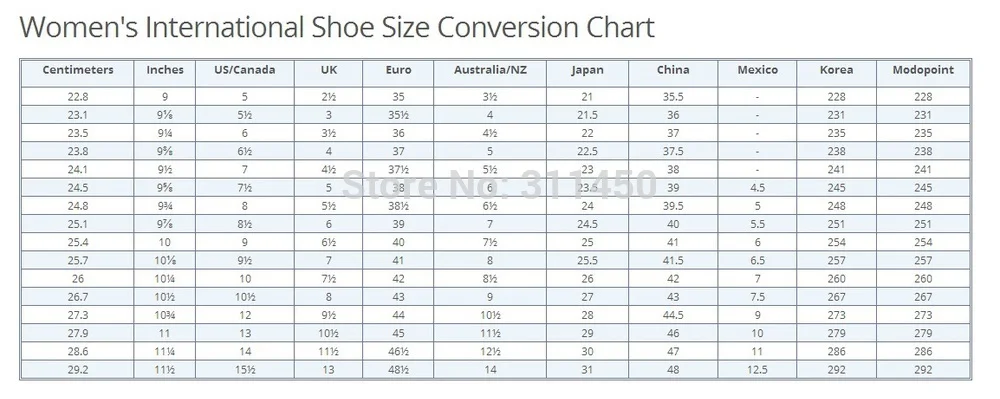Click the chart title heading text
Image resolution: width=1000 pixels, height=399 pixels.
pyautogui.click(x=337, y=27)
